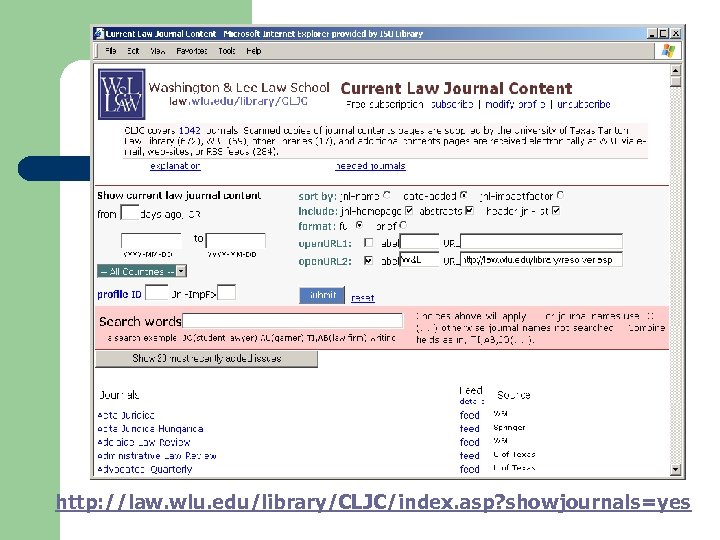Open the Adelaide Law Review link
This screenshot has width=720, height=540.
144,442
